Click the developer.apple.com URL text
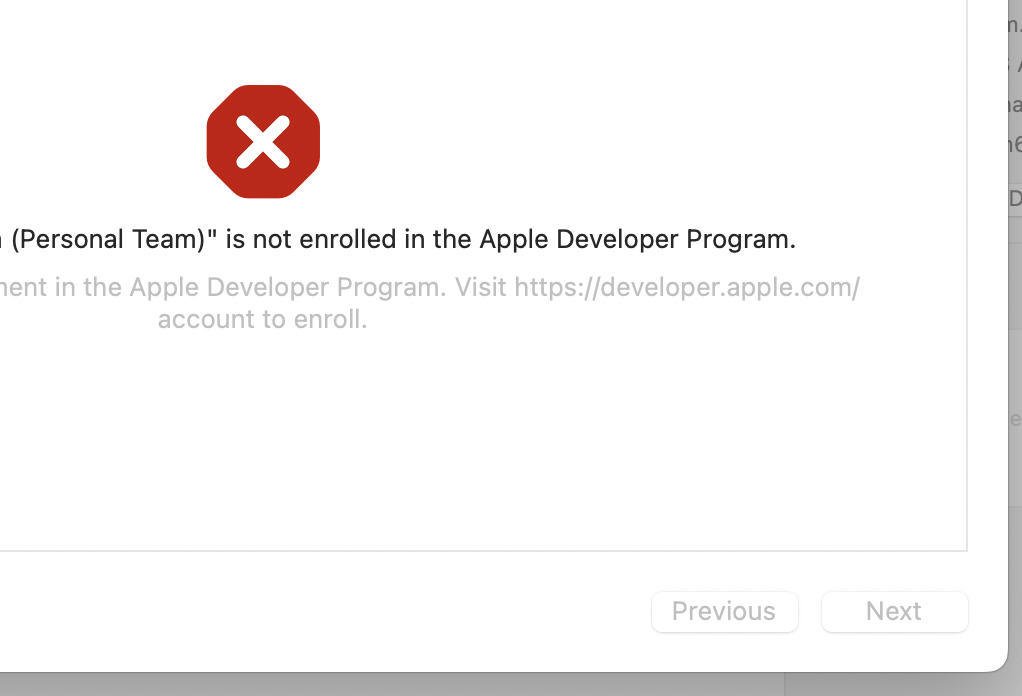 pos(688,287)
